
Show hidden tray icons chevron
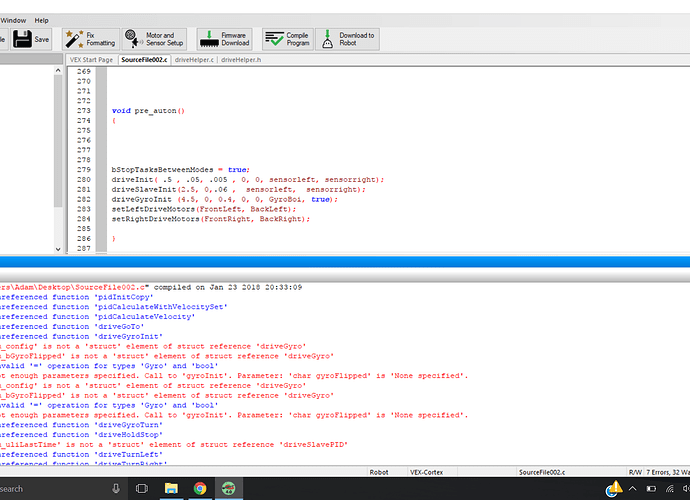[632, 489]
